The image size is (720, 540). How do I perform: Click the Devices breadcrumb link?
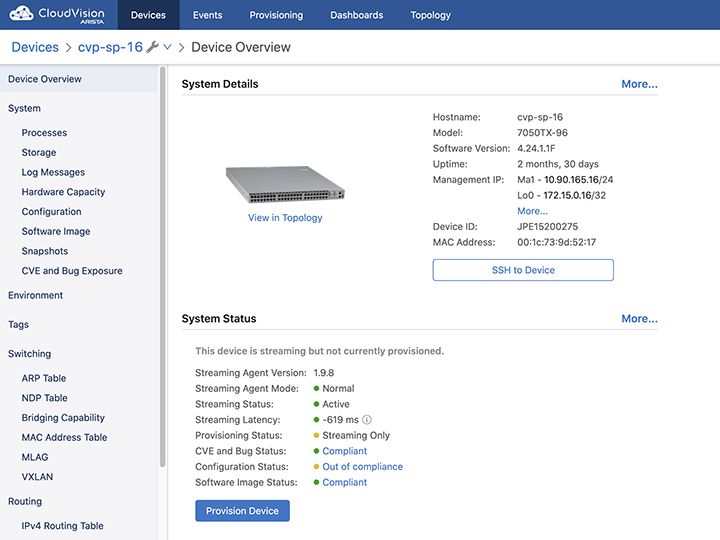click(x=35, y=47)
